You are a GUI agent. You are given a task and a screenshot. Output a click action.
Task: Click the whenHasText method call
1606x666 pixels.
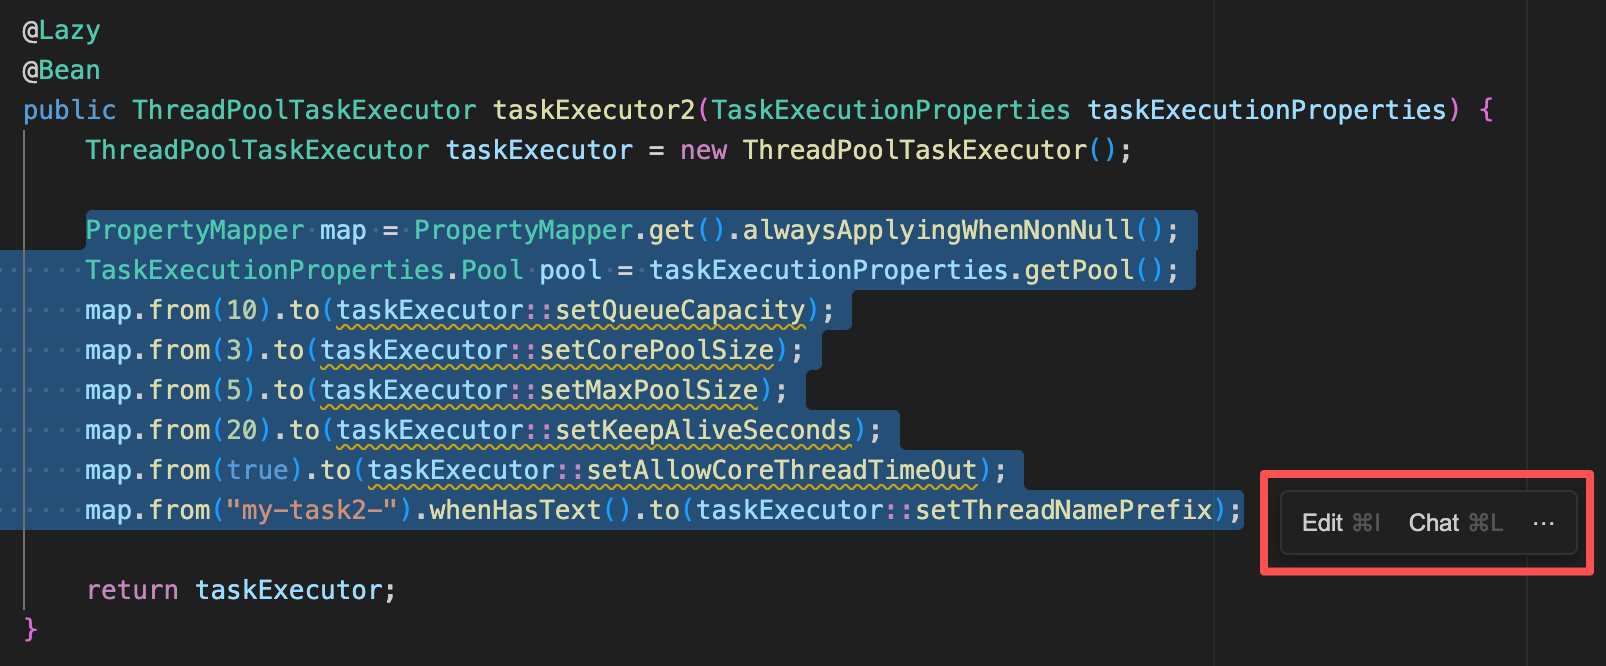515,510
